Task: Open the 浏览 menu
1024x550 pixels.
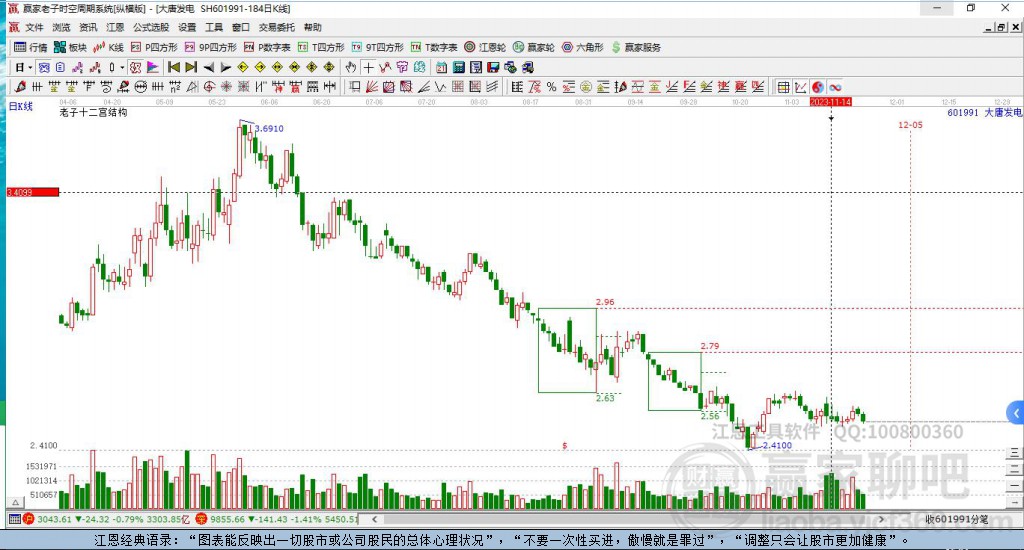Action: point(61,27)
